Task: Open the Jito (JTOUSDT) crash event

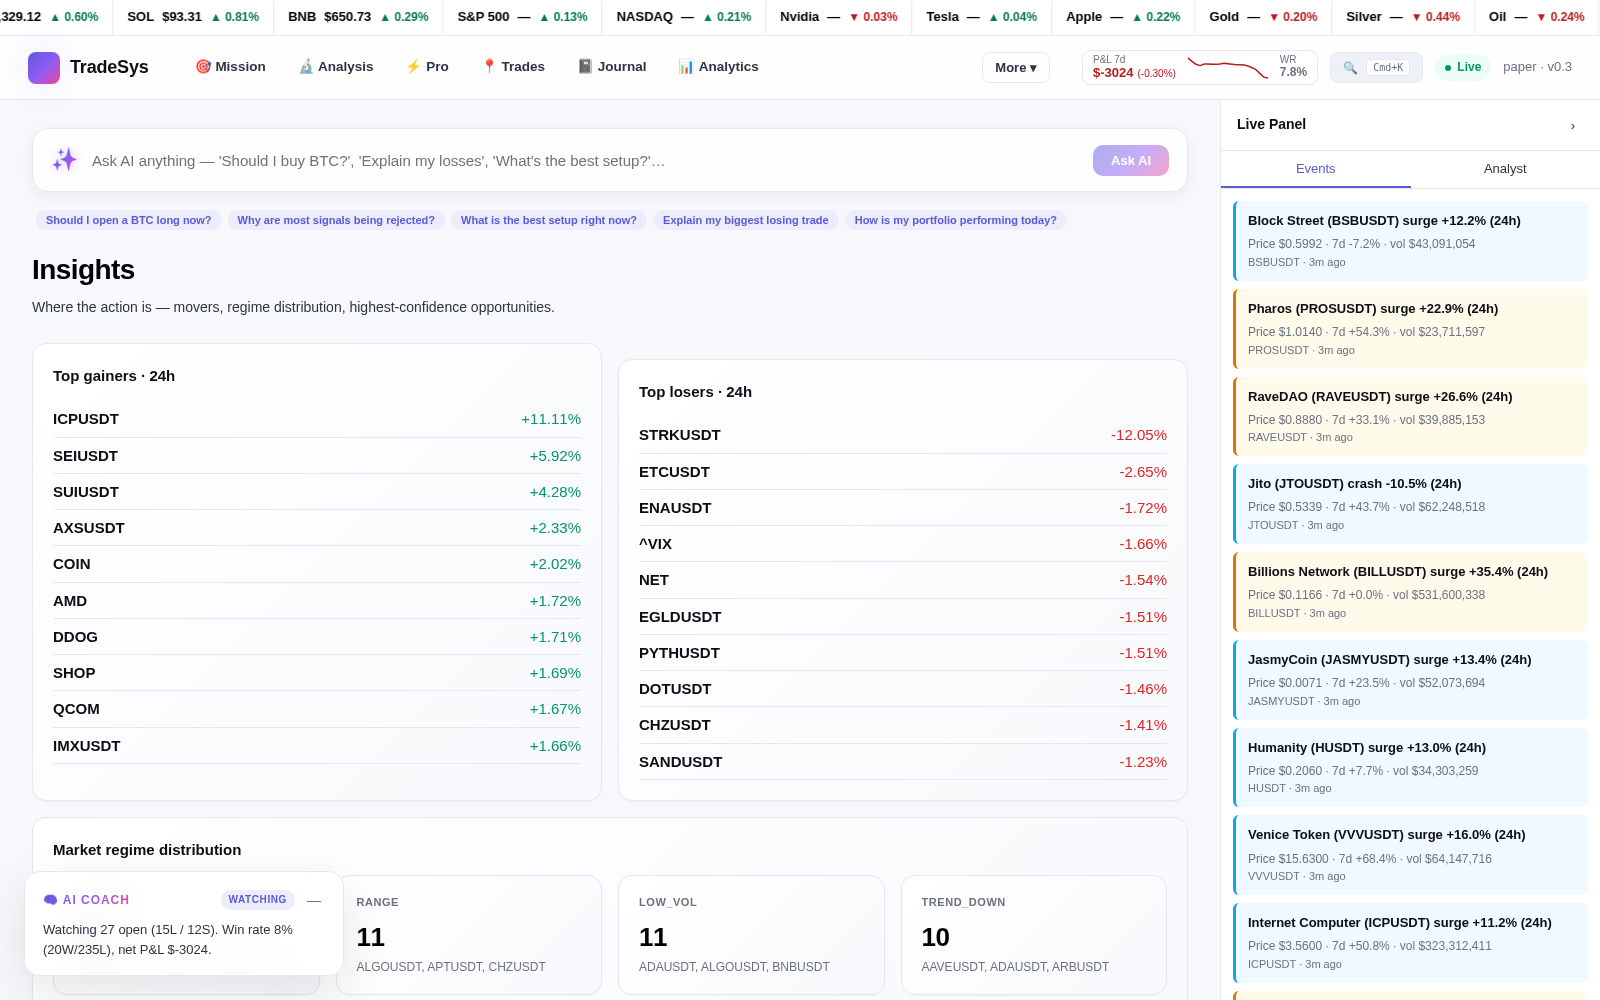Action: (x=1410, y=504)
